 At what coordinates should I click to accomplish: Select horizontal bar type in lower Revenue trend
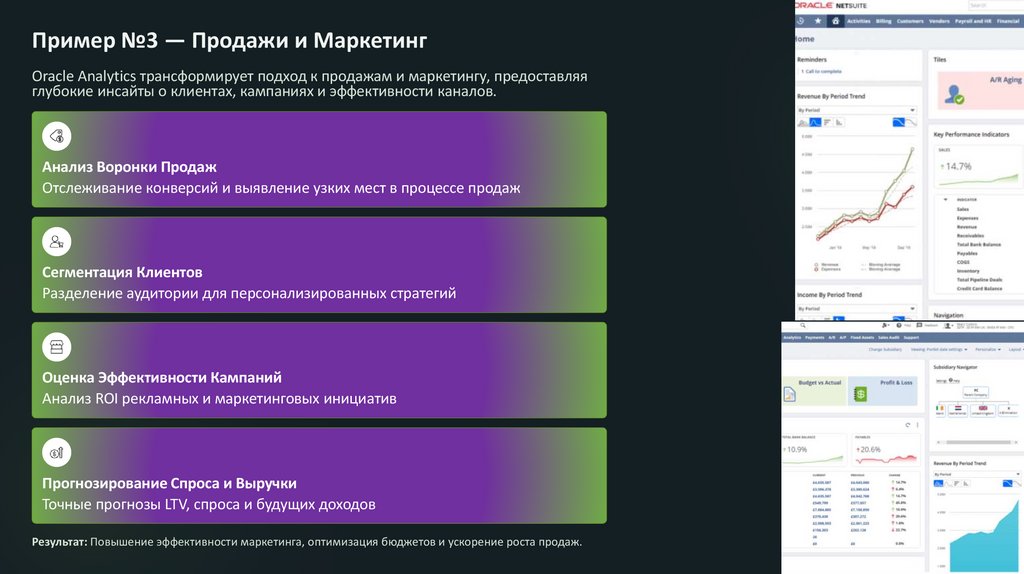(x=957, y=483)
